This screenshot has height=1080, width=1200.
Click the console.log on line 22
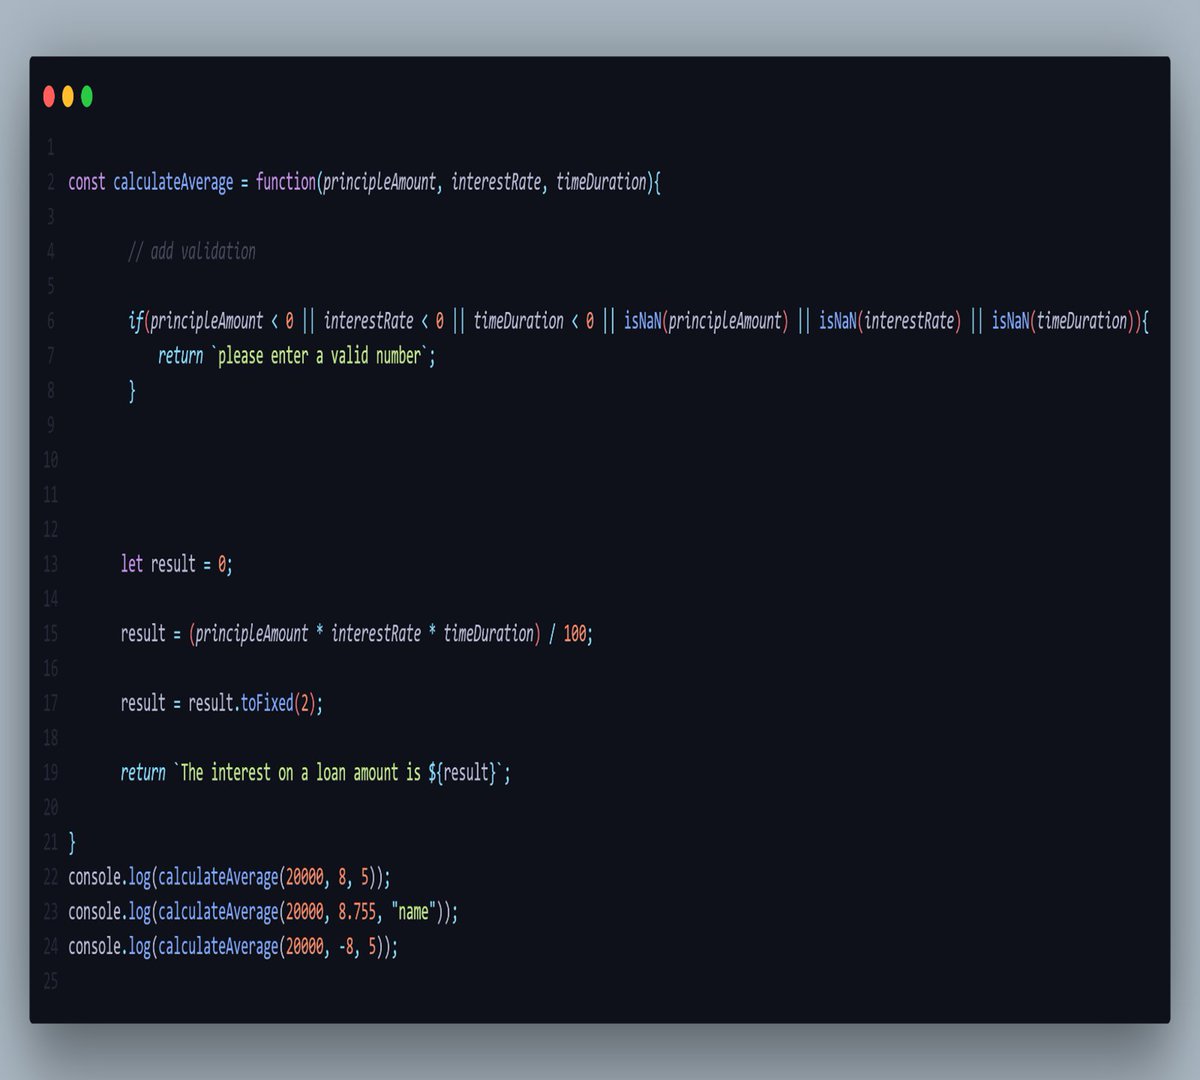tap(110, 876)
